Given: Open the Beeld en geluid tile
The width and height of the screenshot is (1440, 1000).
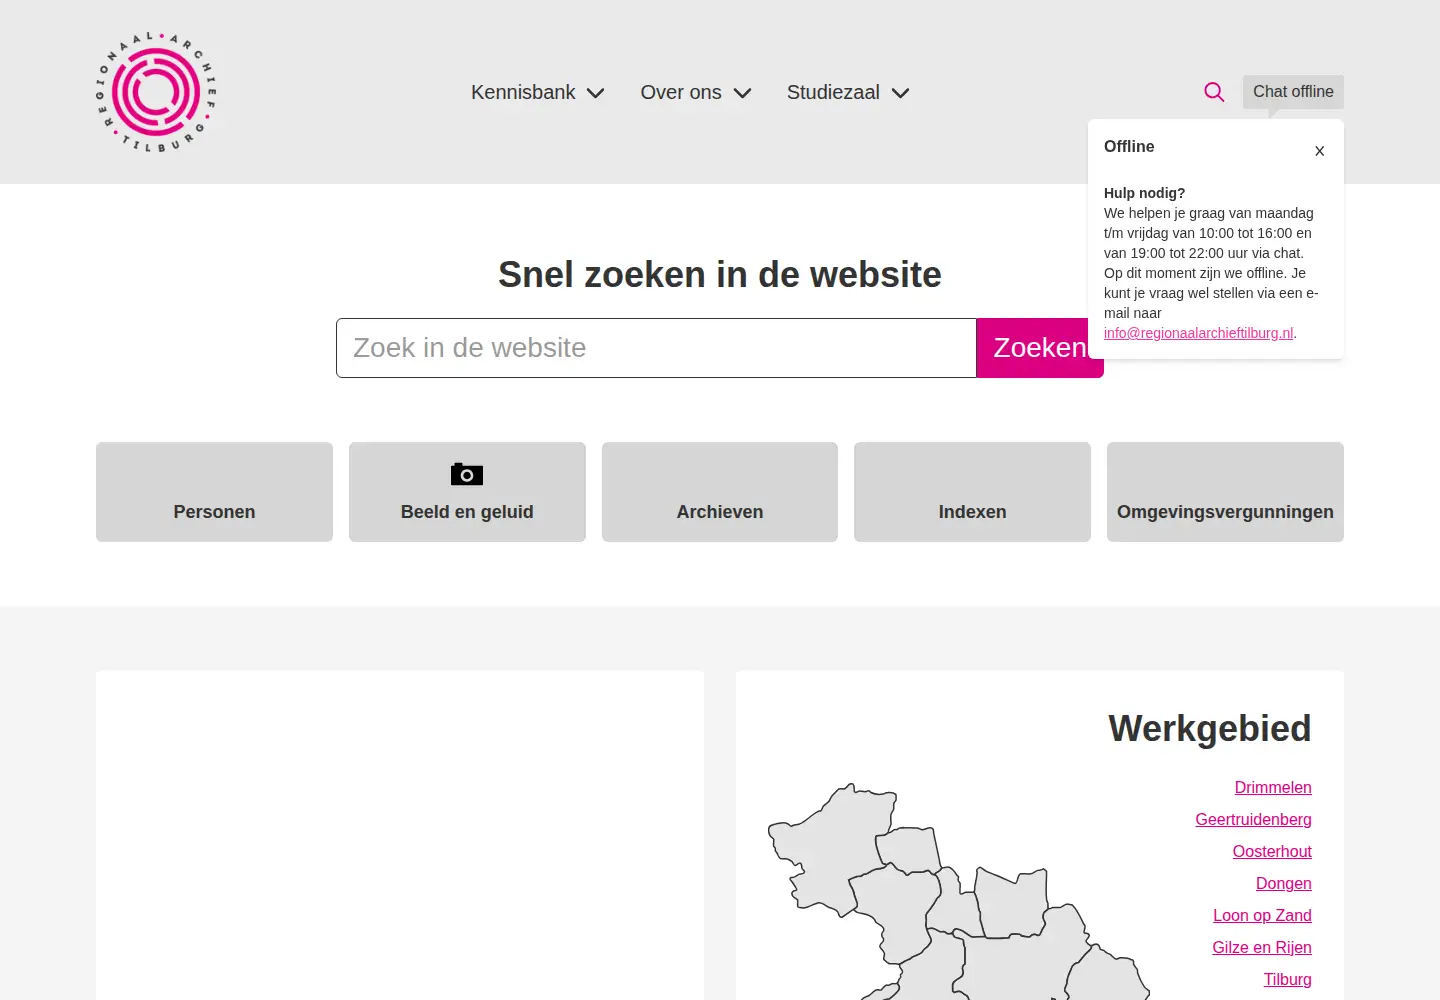Looking at the screenshot, I should pyautogui.click(x=467, y=492).
